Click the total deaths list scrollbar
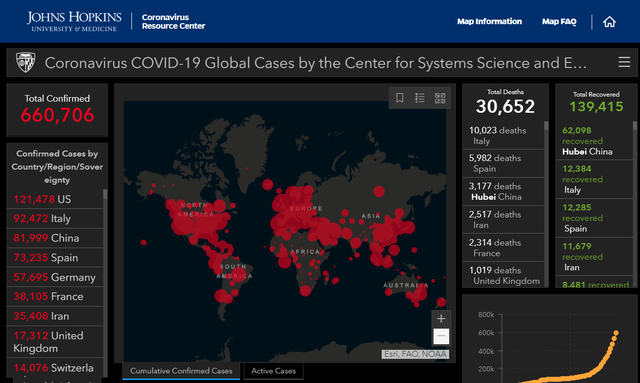The image size is (640, 383). (x=547, y=204)
